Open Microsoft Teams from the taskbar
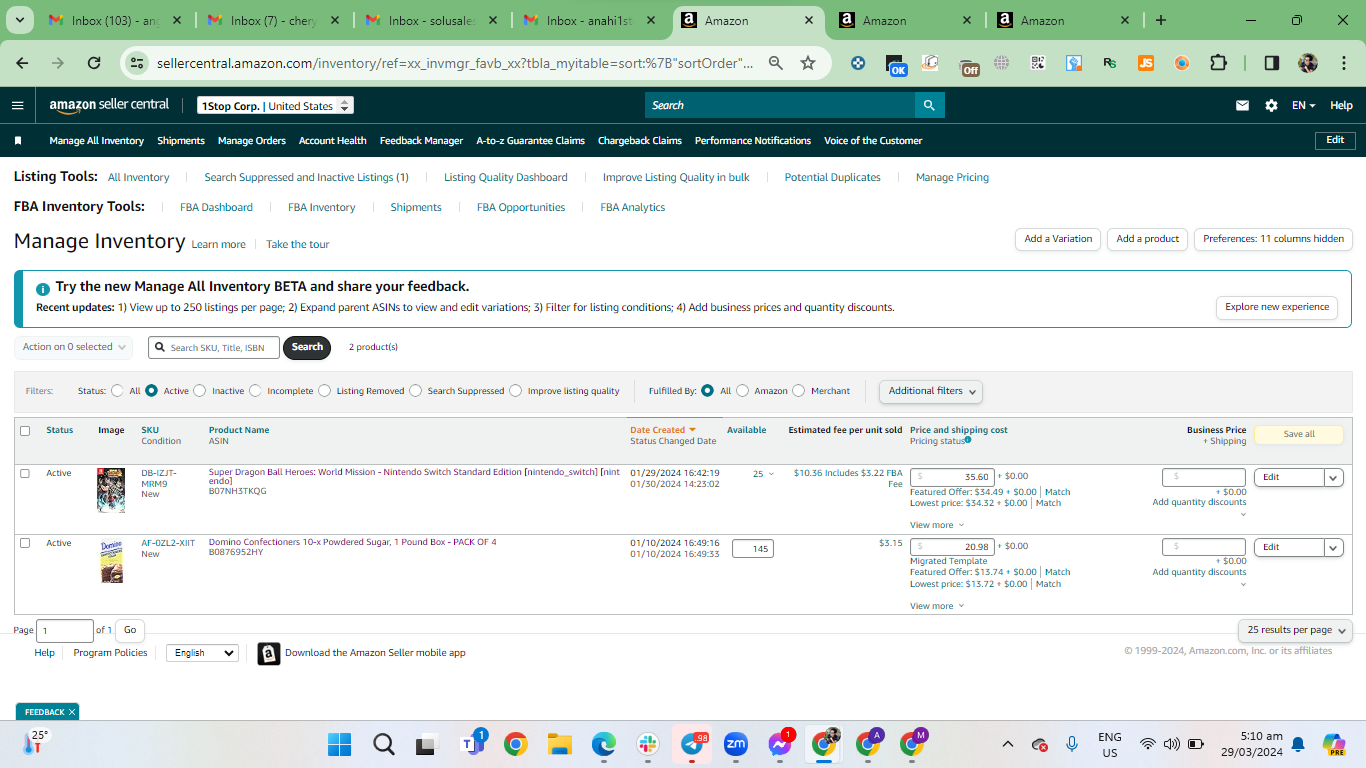This screenshot has width=1366, height=768. [x=471, y=744]
